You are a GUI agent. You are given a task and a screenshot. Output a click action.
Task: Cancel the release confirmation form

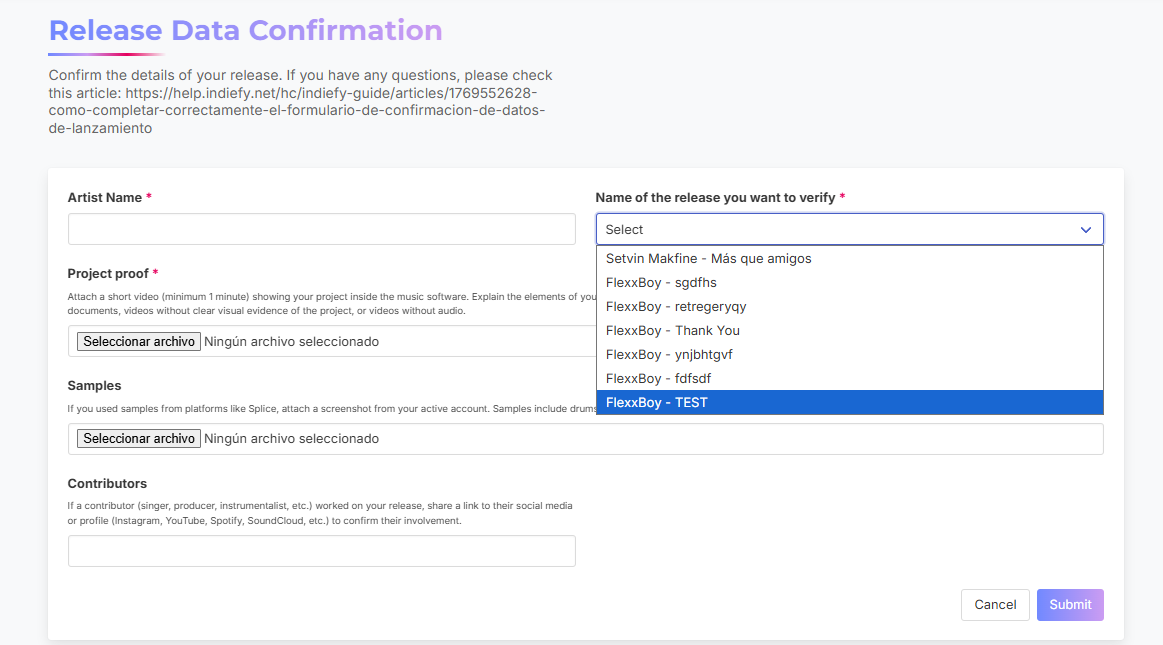[995, 605]
